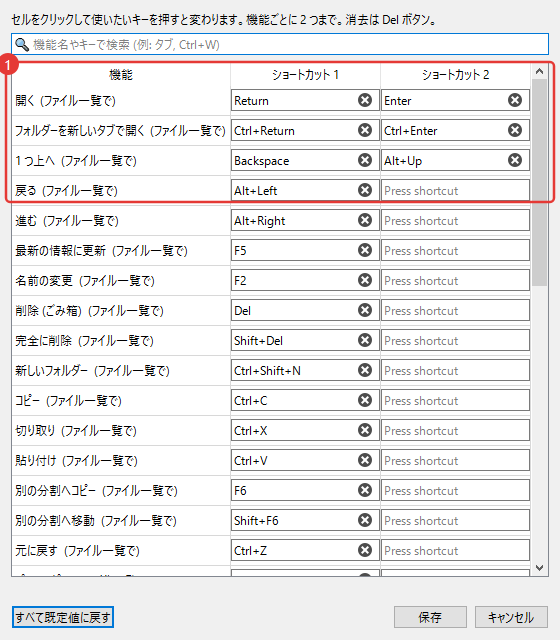Clear the Alt+Left shortcut

pos(365,190)
